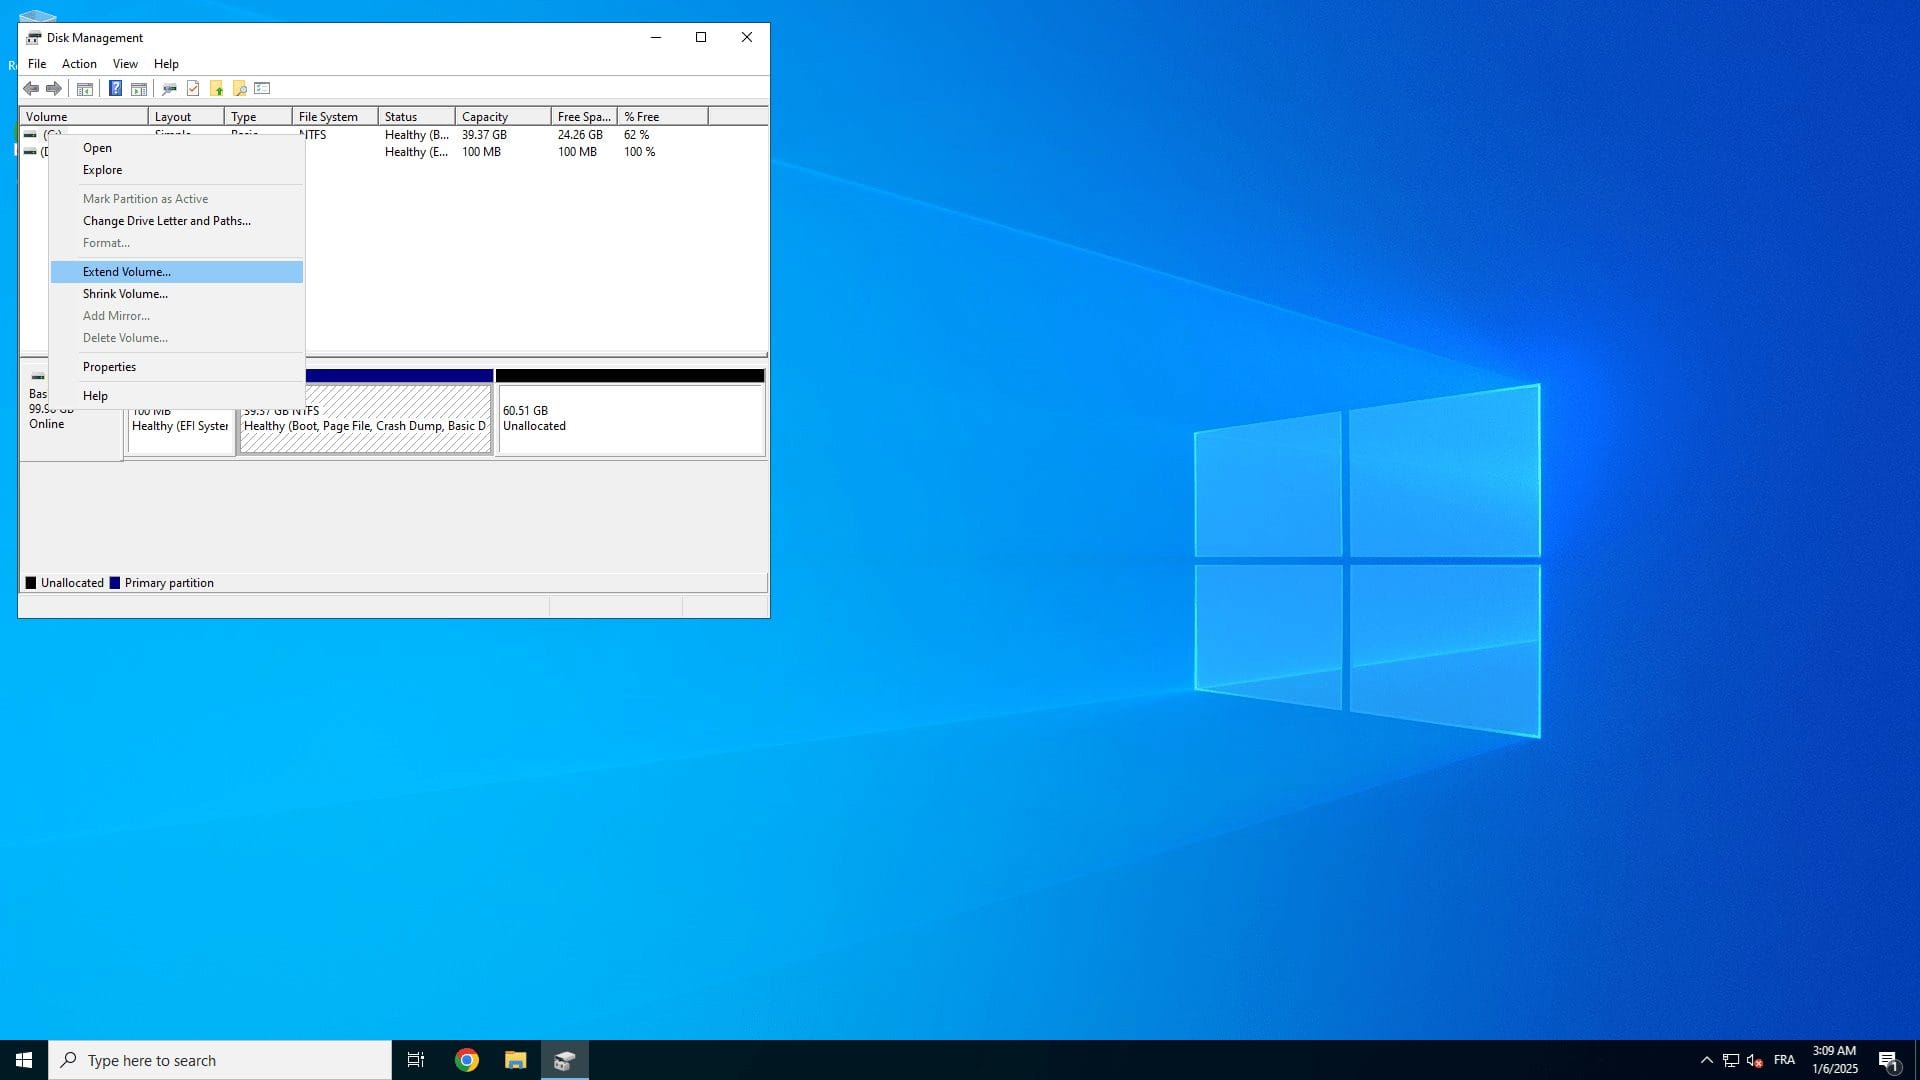
Task: Click the Disk 0 drive icon
Action: [37, 377]
